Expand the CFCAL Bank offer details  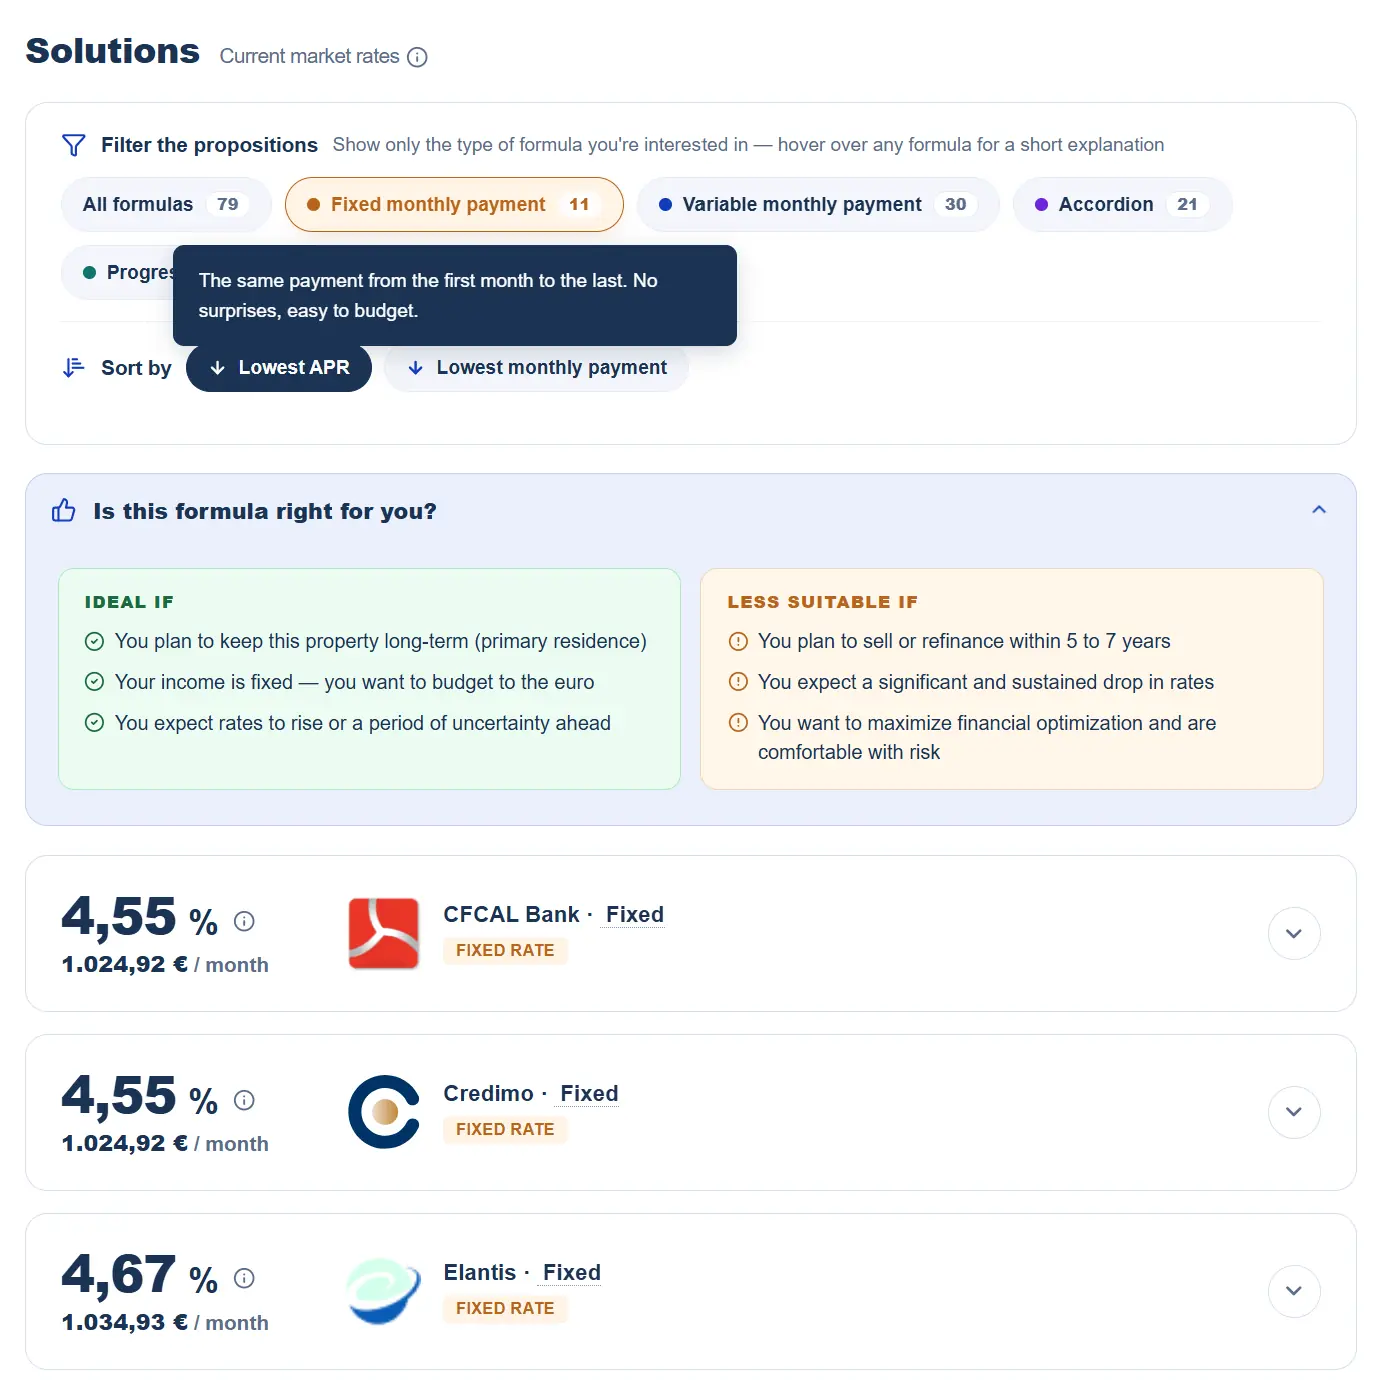click(x=1294, y=933)
